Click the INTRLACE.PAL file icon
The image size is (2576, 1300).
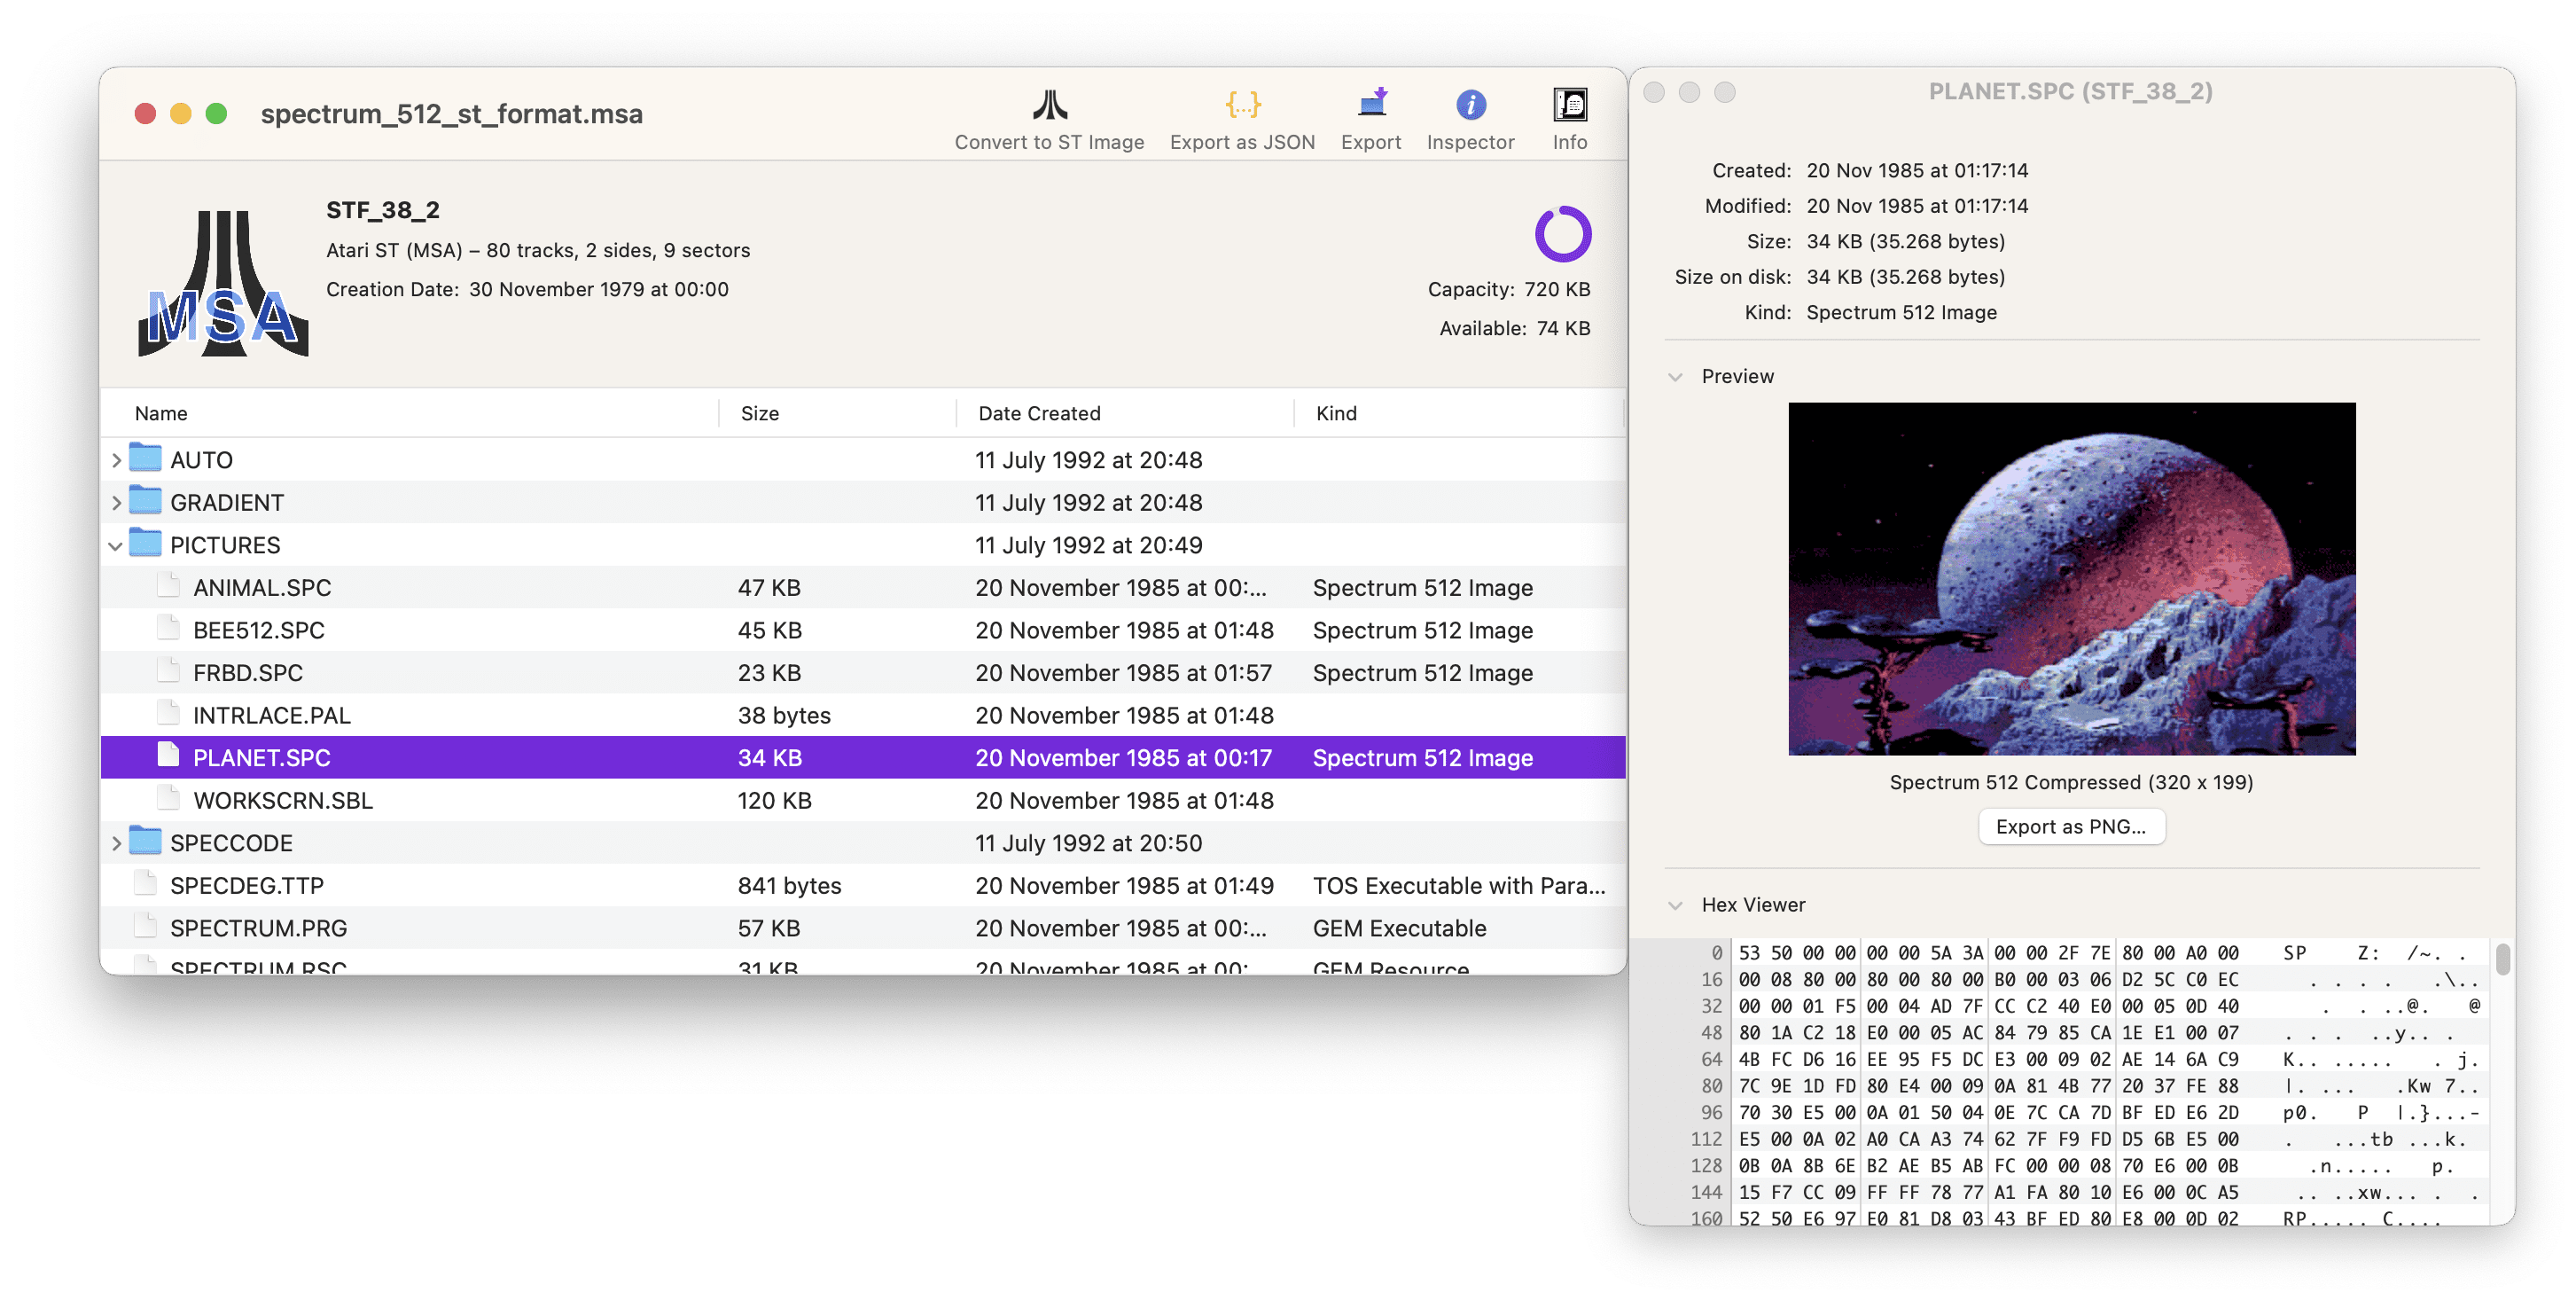[x=169, y=714]
